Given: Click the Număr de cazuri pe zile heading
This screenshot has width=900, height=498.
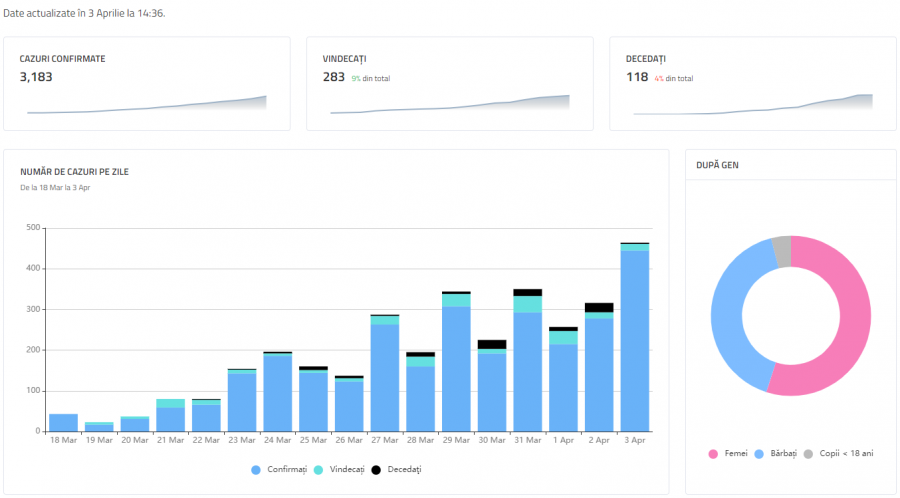Looking at the screenshot, I should pyautogui.click(x=74, y=172).
